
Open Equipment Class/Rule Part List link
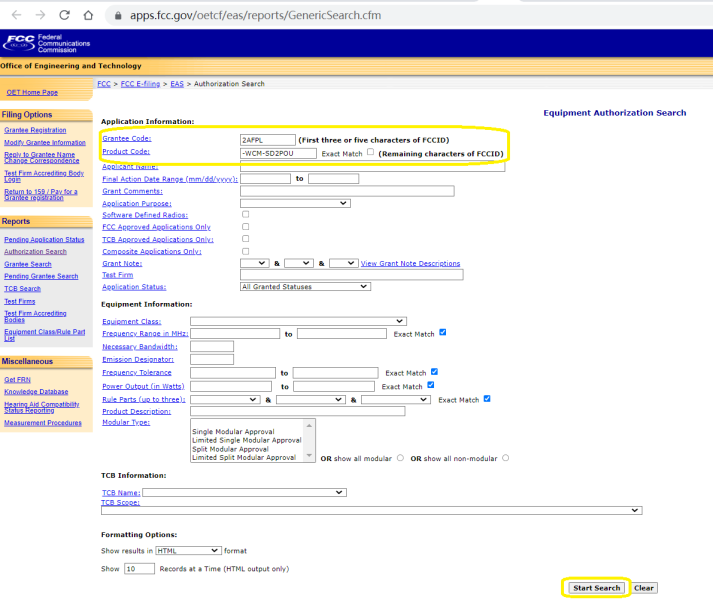[45, 335]
